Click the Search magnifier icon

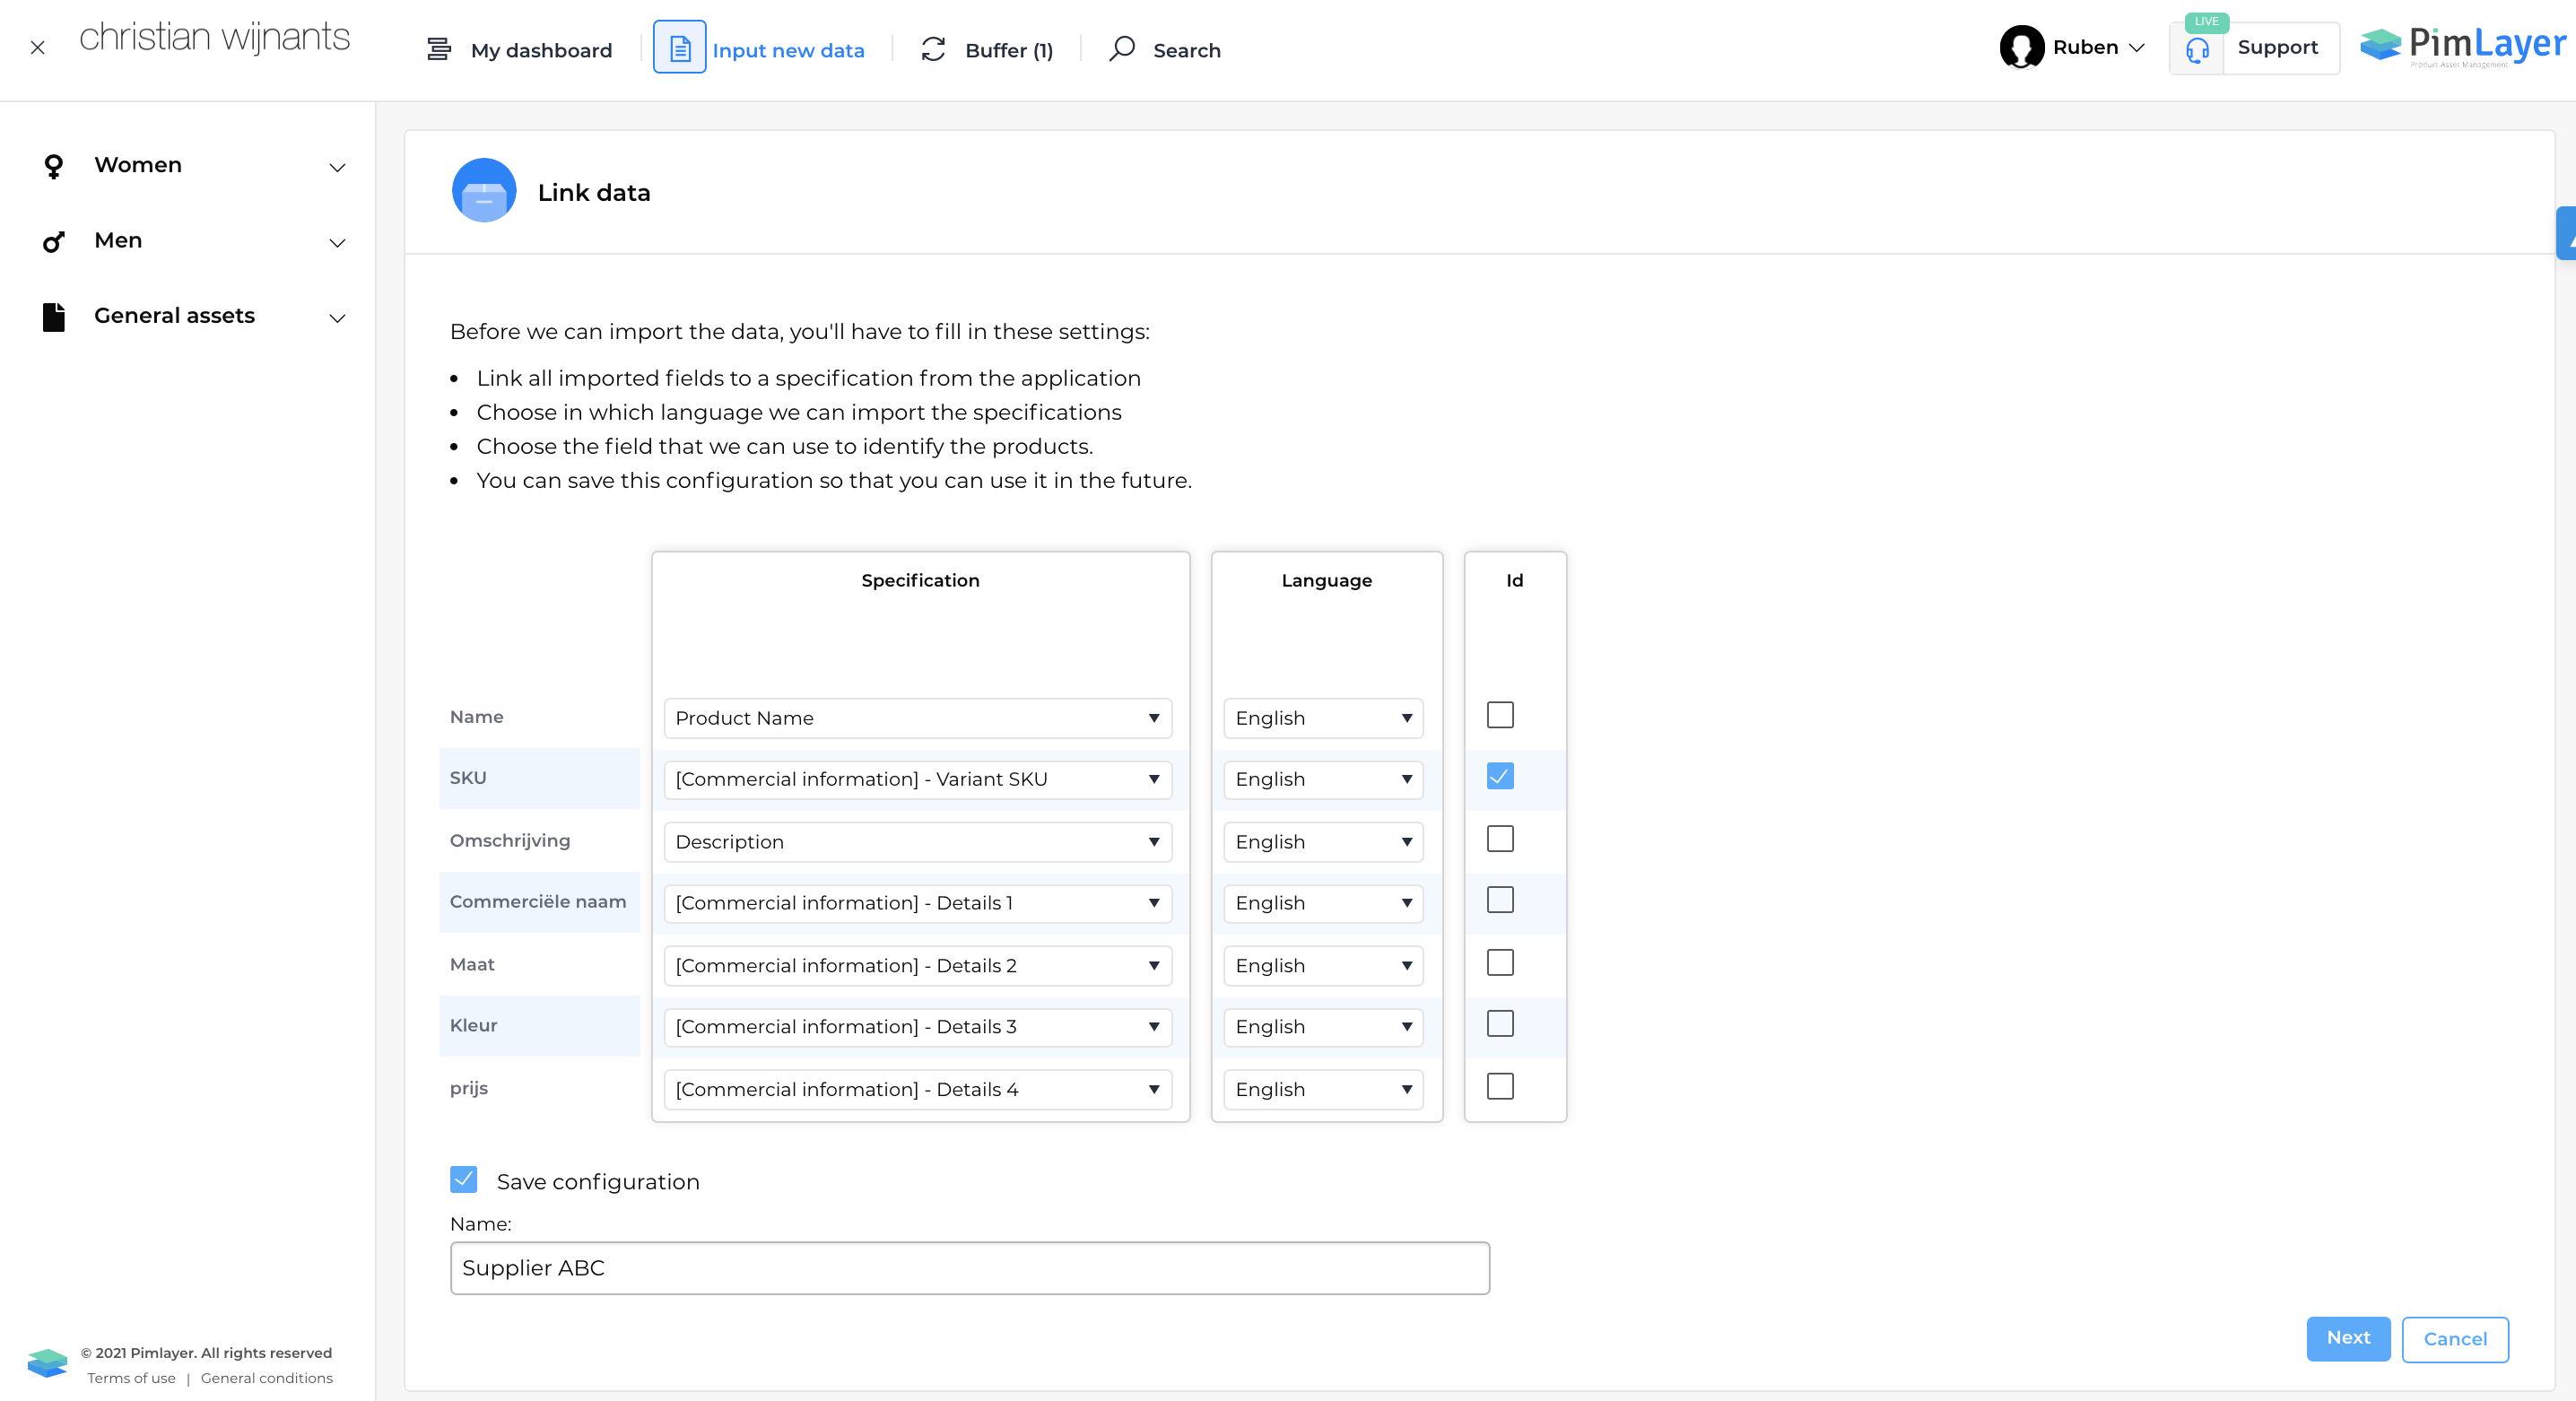coord(1122,48)
